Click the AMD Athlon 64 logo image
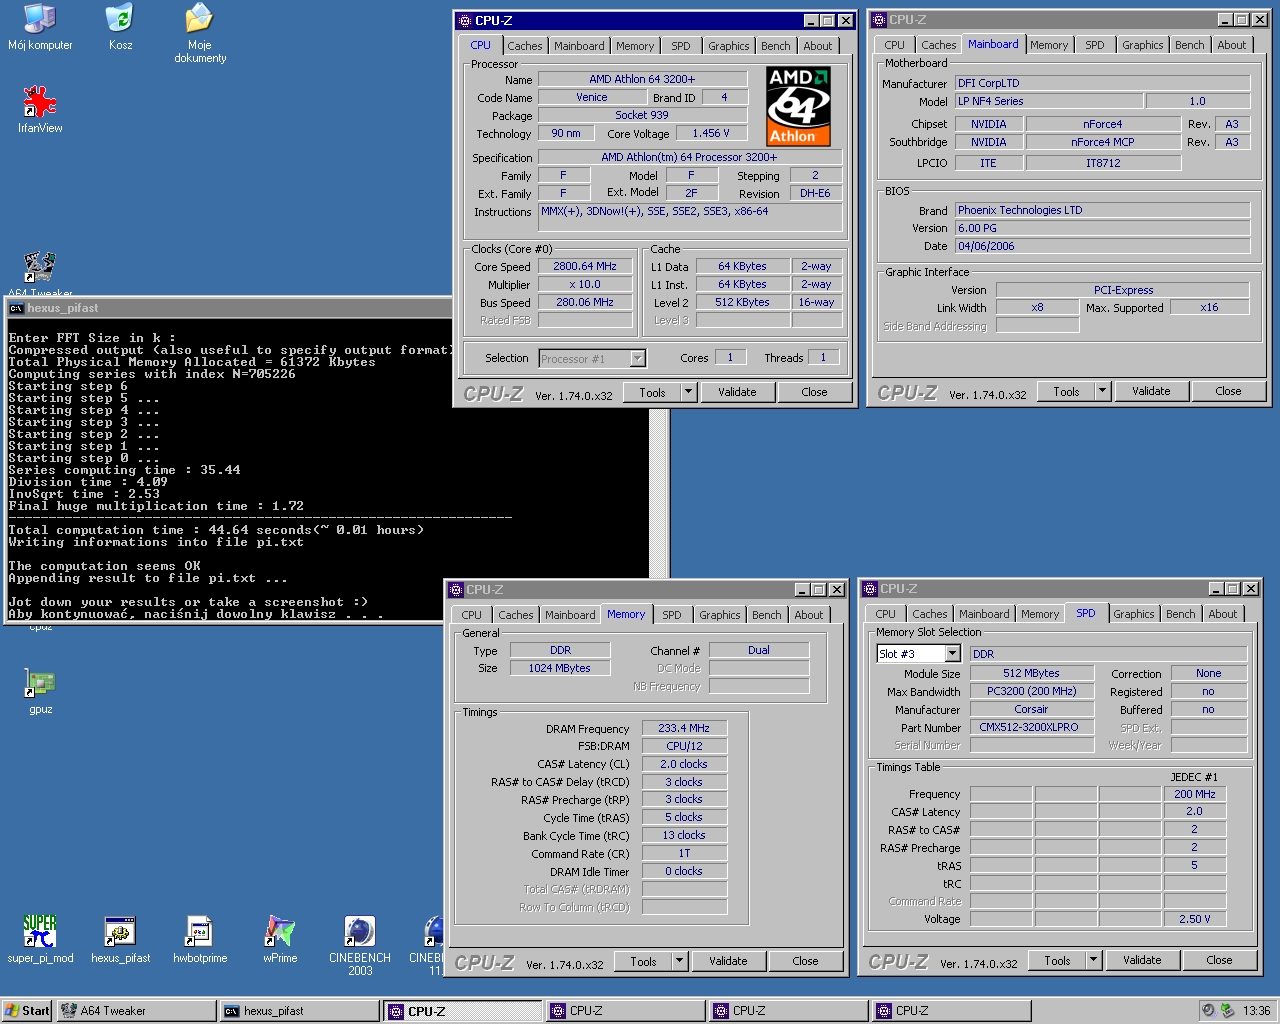The height and width of the screenshot is (1024, 1280). click(x=798, y=106)
